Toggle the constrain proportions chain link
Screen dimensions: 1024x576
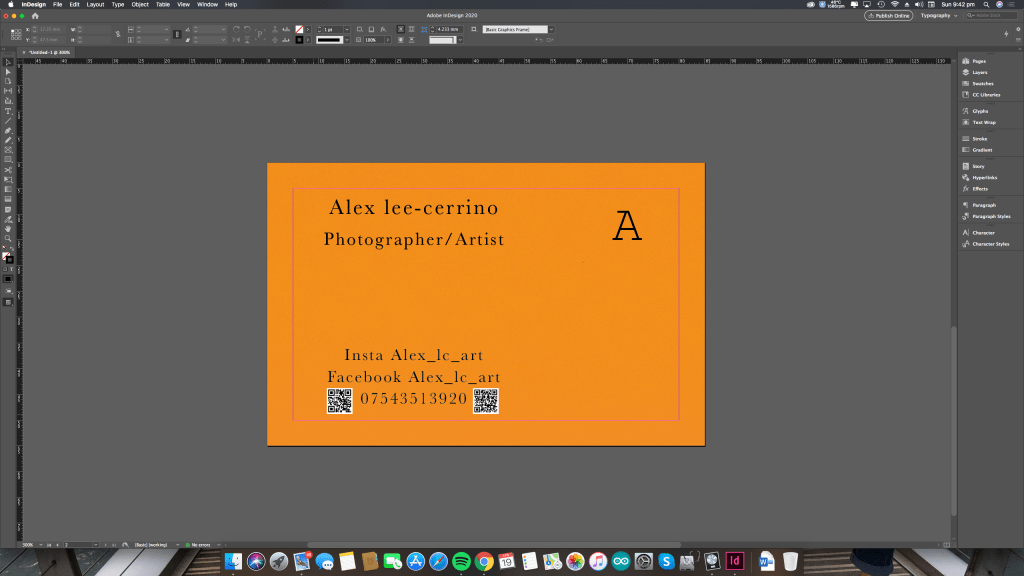tap(117, 35)
